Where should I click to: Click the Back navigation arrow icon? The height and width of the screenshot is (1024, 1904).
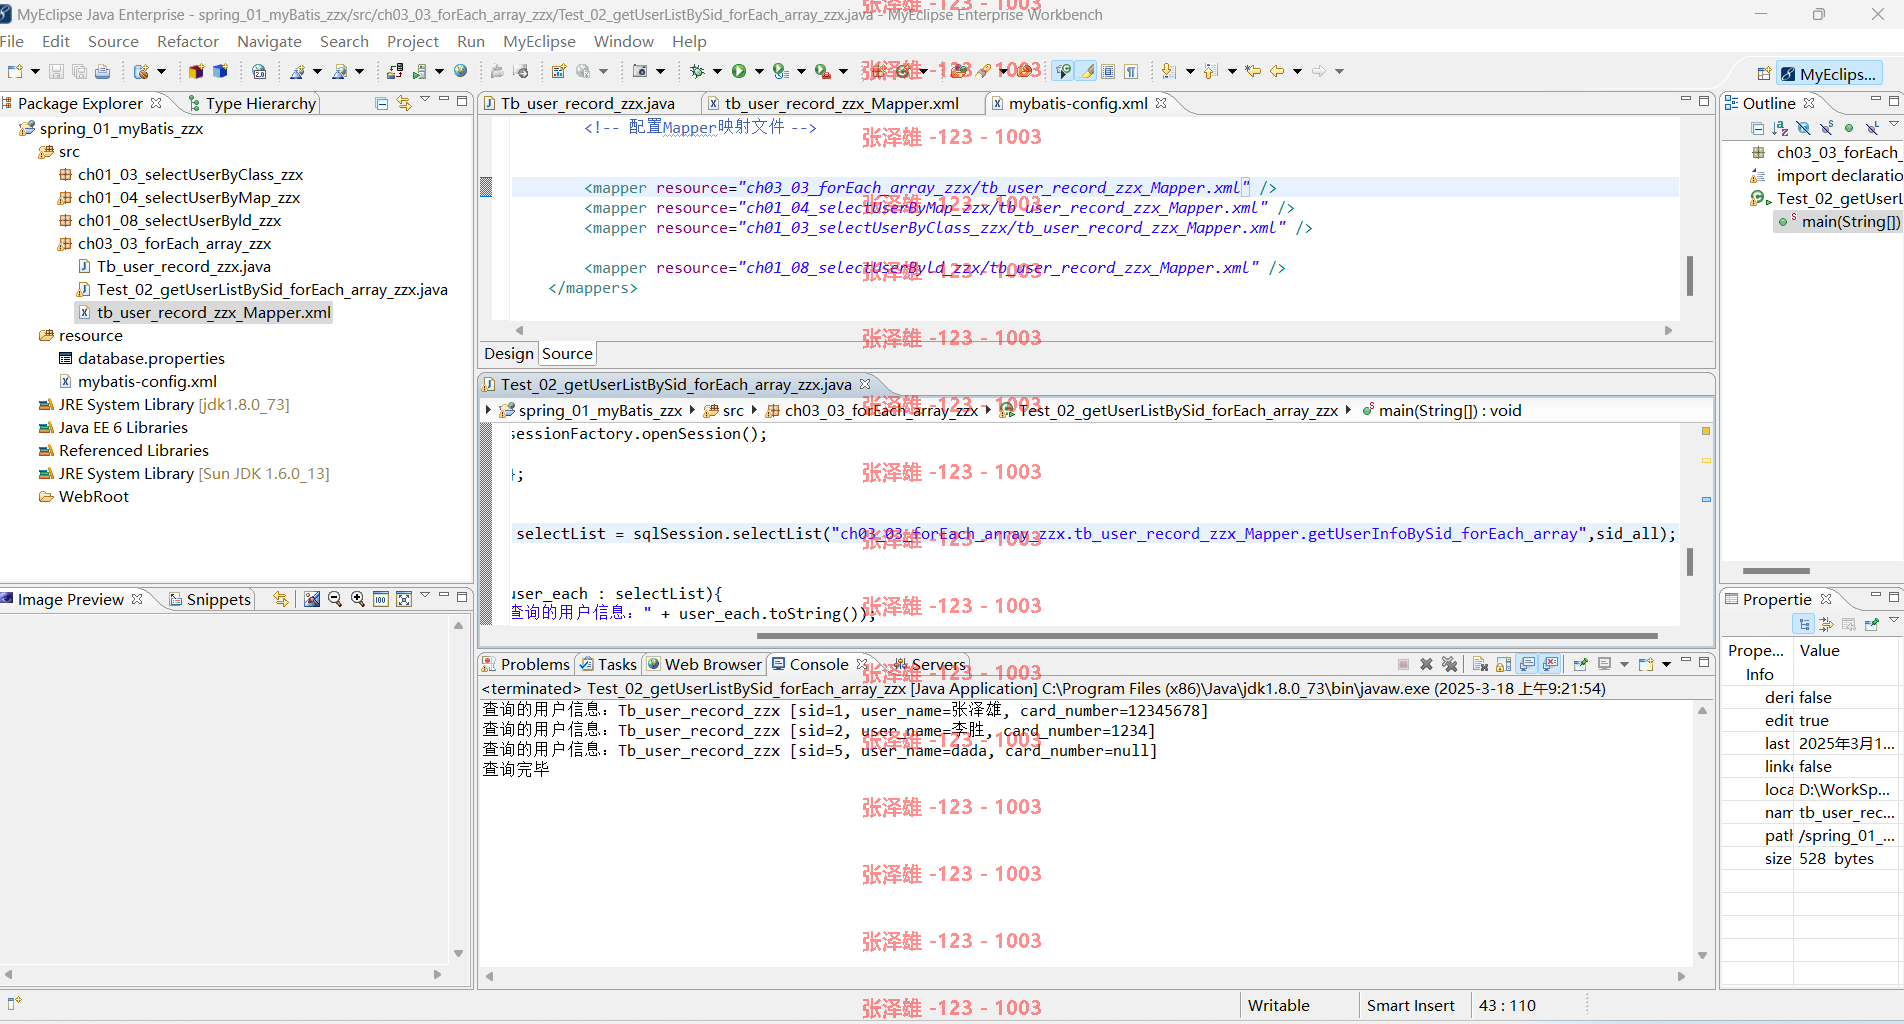pos(1277,71)
